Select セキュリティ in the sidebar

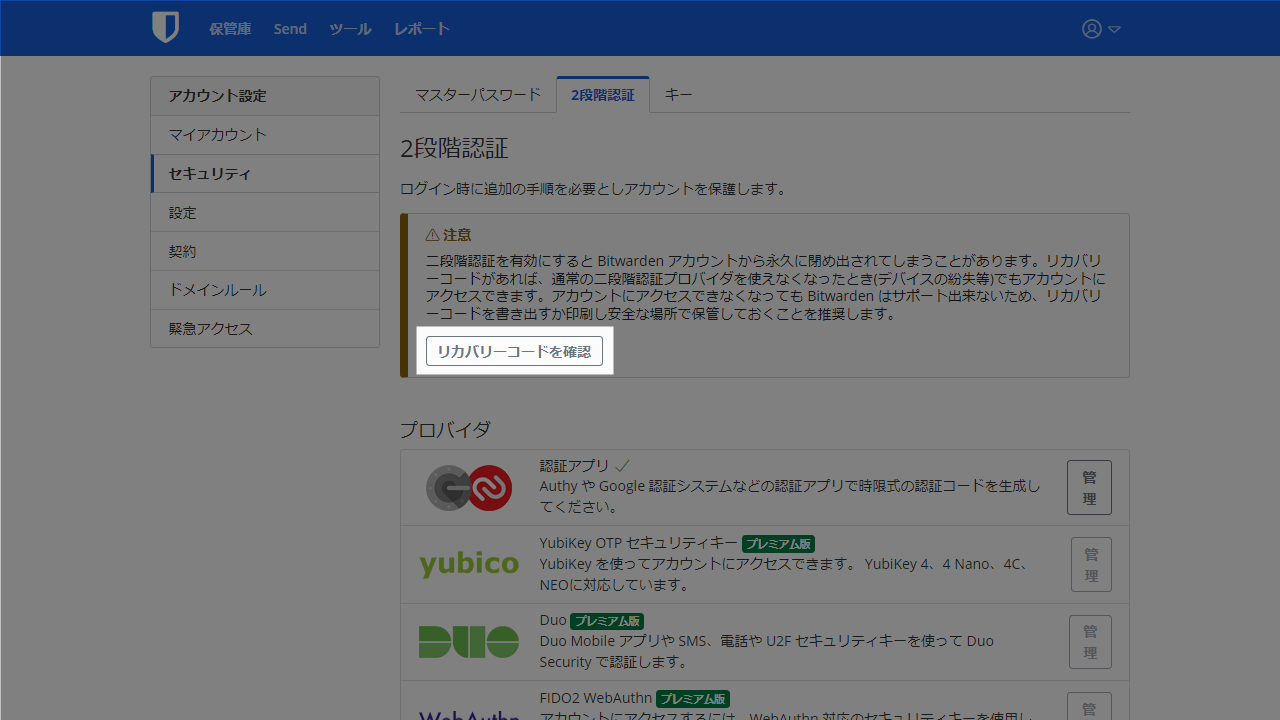click(265, 174)
